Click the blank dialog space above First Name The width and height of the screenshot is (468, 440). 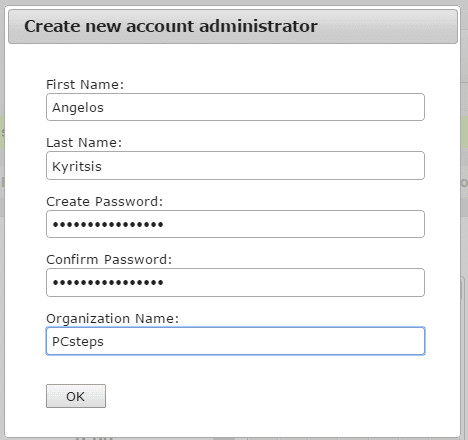[x=233, y=60]
